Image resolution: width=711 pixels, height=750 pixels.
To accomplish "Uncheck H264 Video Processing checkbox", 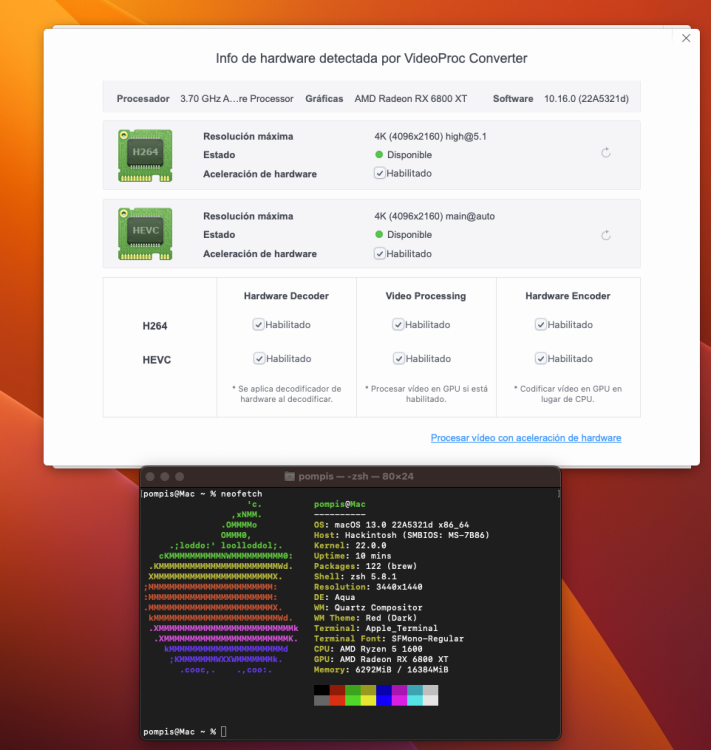I will point(398,325).
